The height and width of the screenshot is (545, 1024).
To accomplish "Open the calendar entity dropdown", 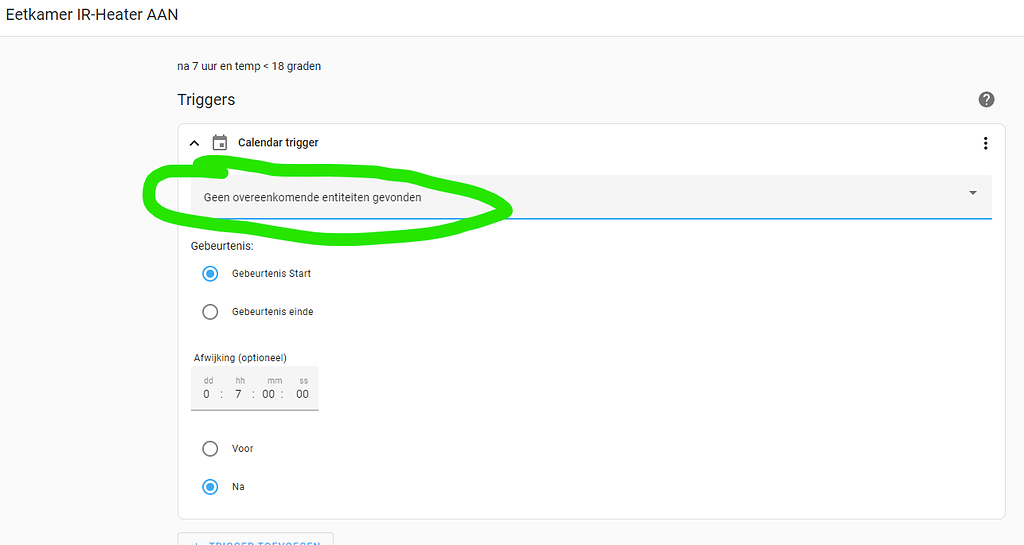I will pos(591,197).
